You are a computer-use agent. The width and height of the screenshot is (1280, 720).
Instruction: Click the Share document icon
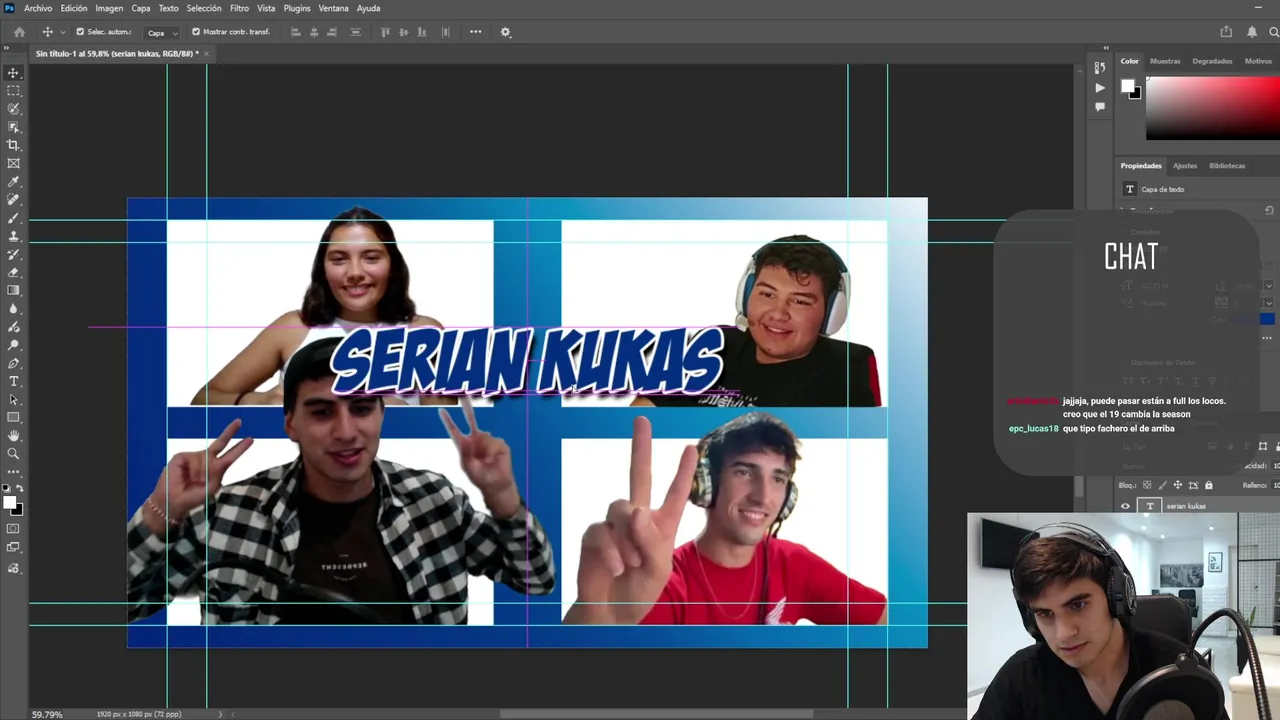[x=1226, y=32]
